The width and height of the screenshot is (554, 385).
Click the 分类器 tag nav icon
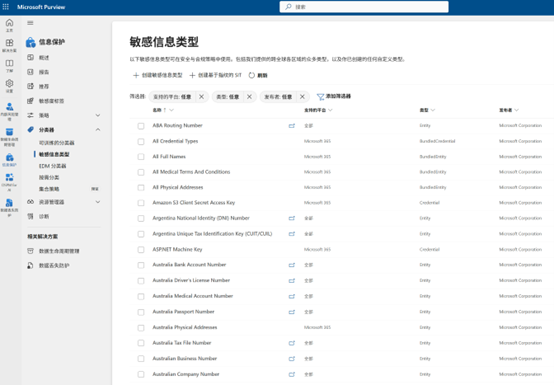coord(31,130)
